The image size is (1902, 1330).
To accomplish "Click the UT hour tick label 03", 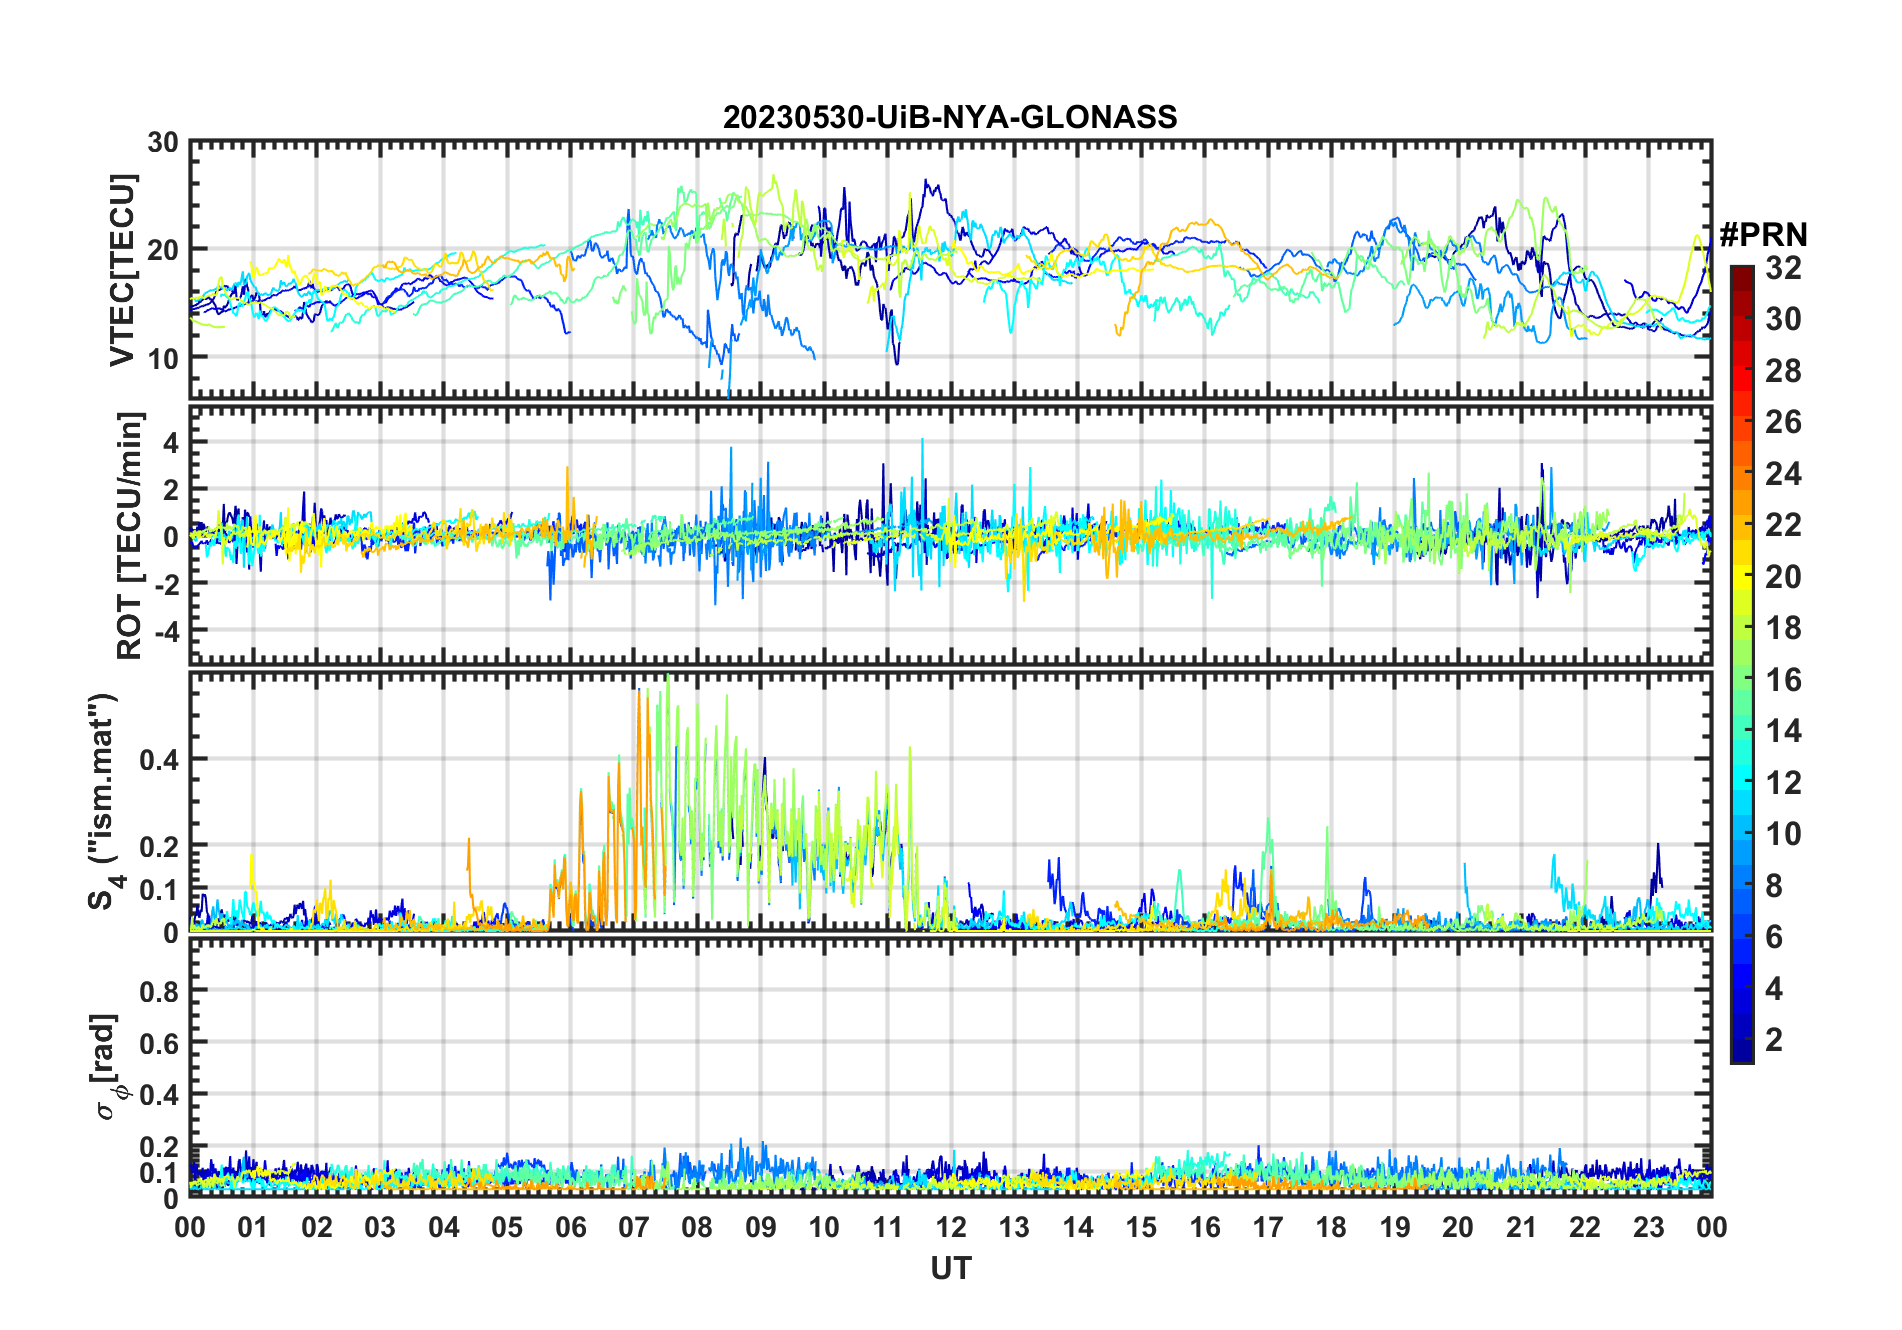I will [x=380, y=1228].
